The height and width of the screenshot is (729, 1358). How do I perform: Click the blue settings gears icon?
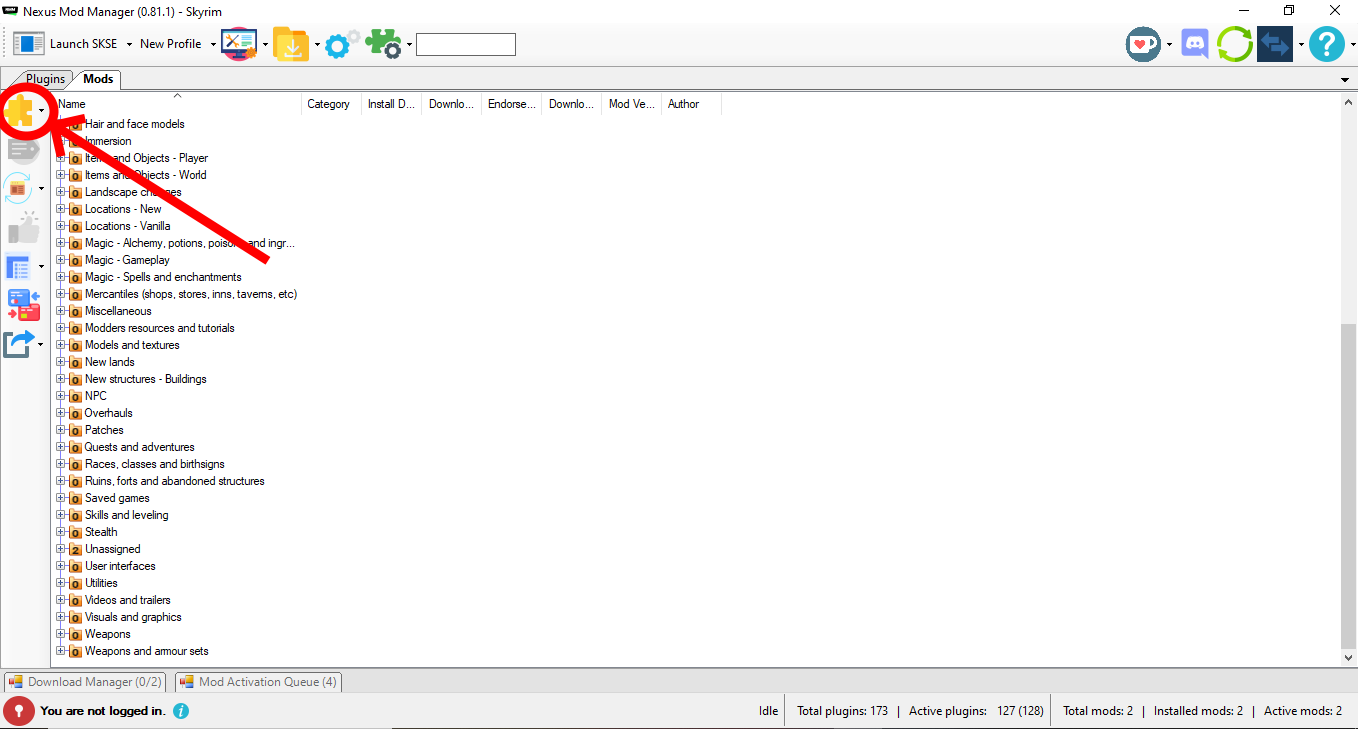point(342,44)
